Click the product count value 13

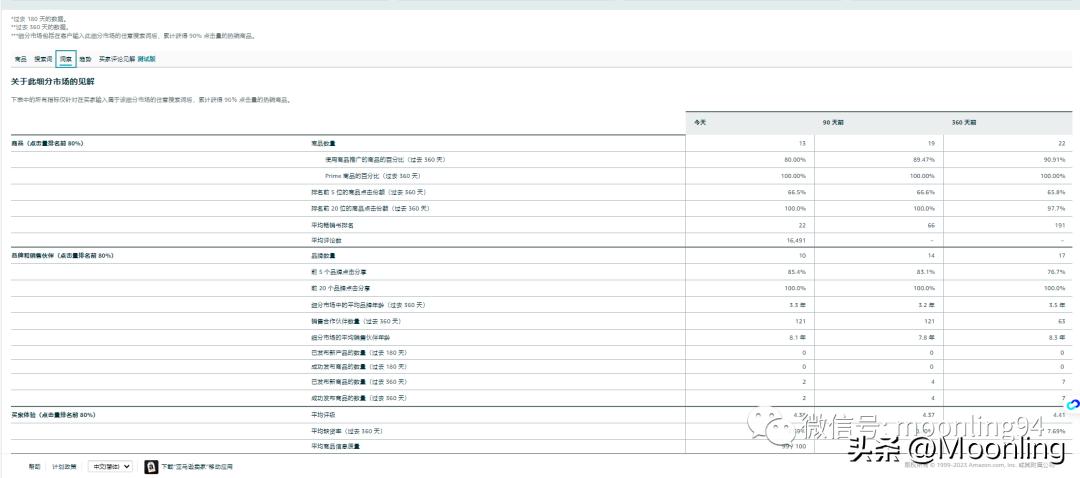802,143
